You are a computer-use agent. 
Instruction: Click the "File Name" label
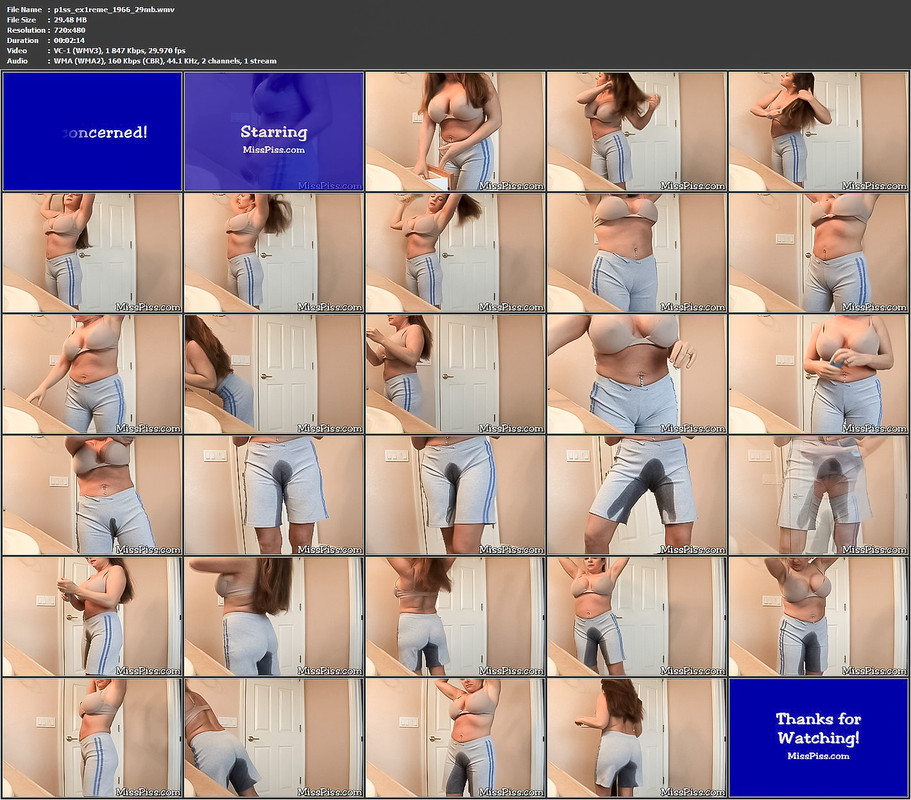point(23,9)
